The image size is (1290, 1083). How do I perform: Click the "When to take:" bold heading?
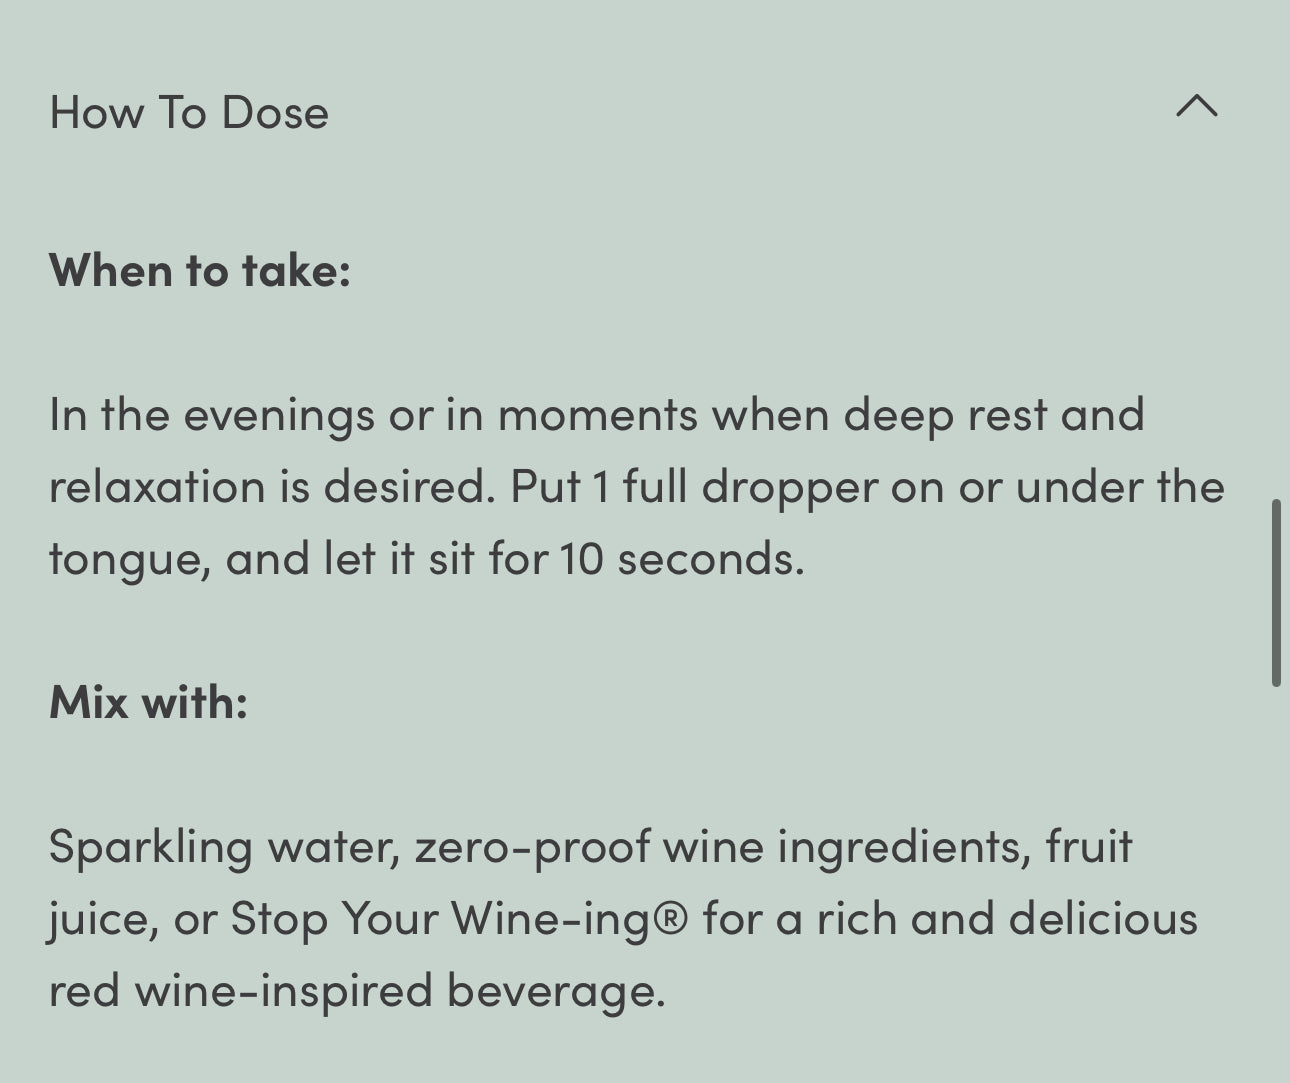point(200,270)
